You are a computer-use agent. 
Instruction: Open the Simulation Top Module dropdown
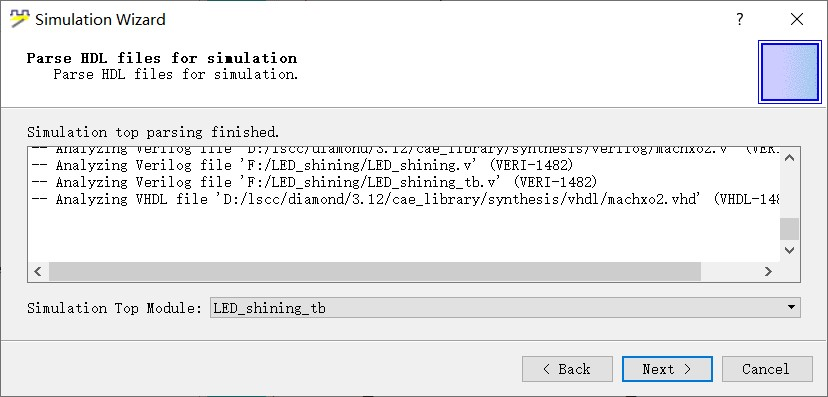click(505, 308)
